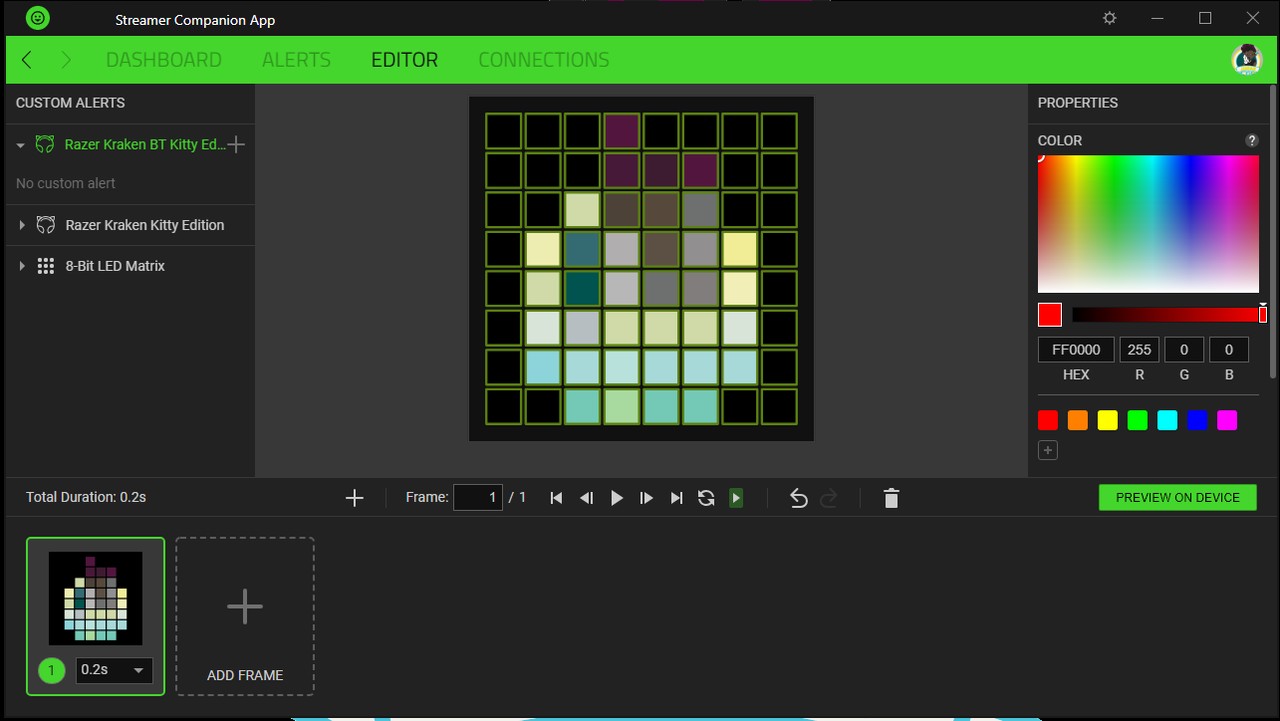Click the dark teal LED cell
Image resolution: width=1280 pixels, height=721 pixels.
pos(582,288)
